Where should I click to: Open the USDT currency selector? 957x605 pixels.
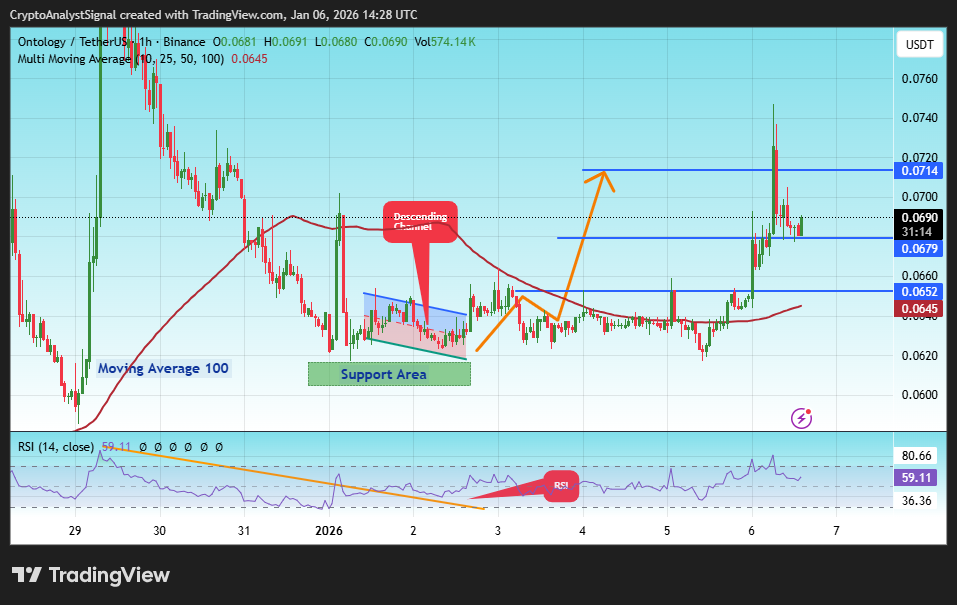(919, 45)
